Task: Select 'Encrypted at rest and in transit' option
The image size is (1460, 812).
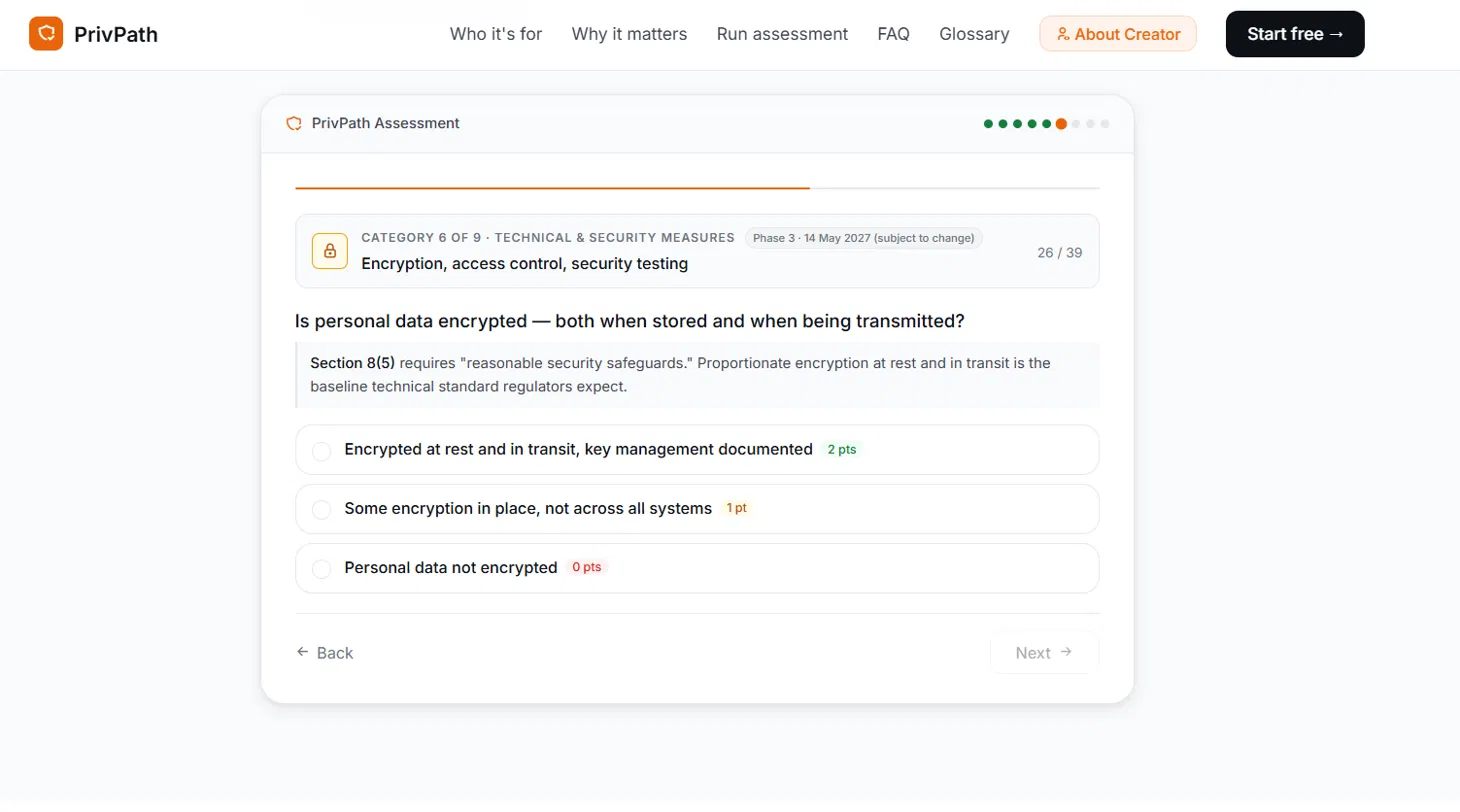Action: tap(697, 450)
